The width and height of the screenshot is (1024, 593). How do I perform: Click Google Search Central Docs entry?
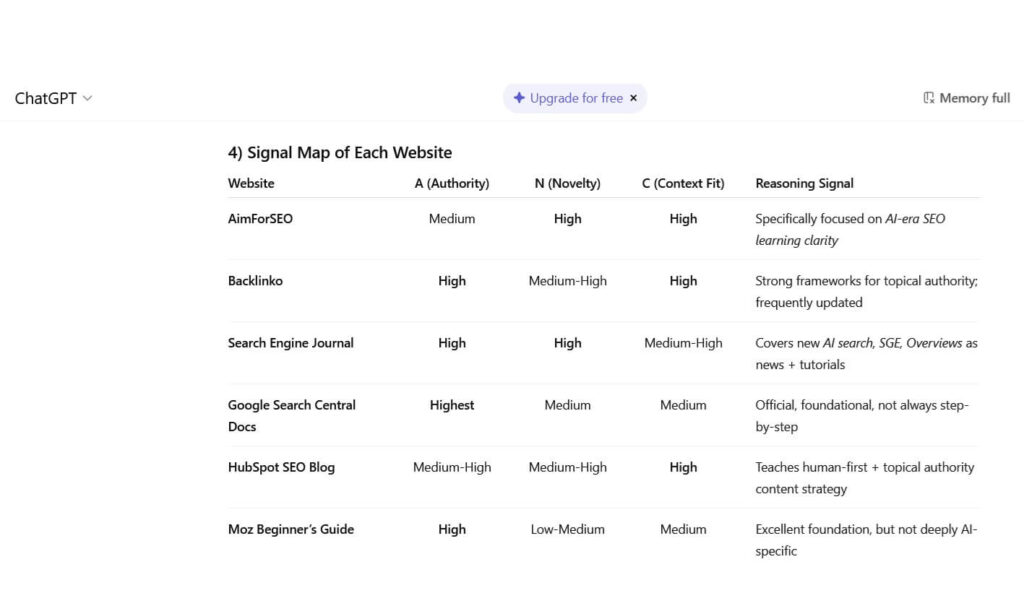(291, 415)
